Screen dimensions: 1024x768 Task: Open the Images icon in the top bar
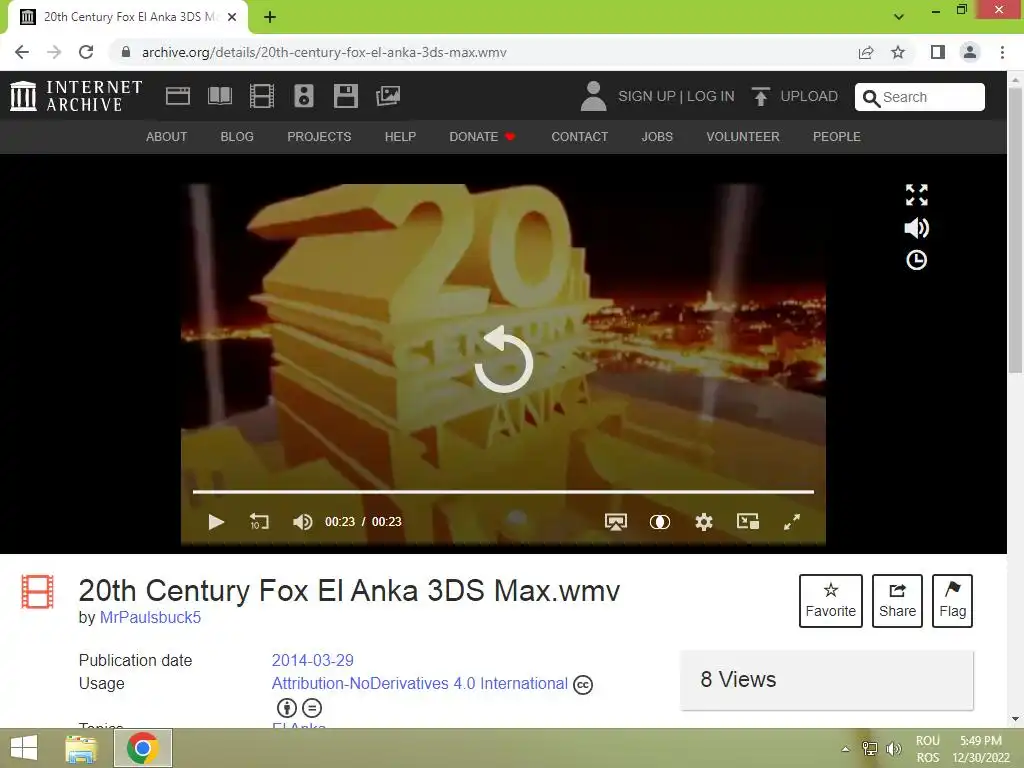[388, 96]
